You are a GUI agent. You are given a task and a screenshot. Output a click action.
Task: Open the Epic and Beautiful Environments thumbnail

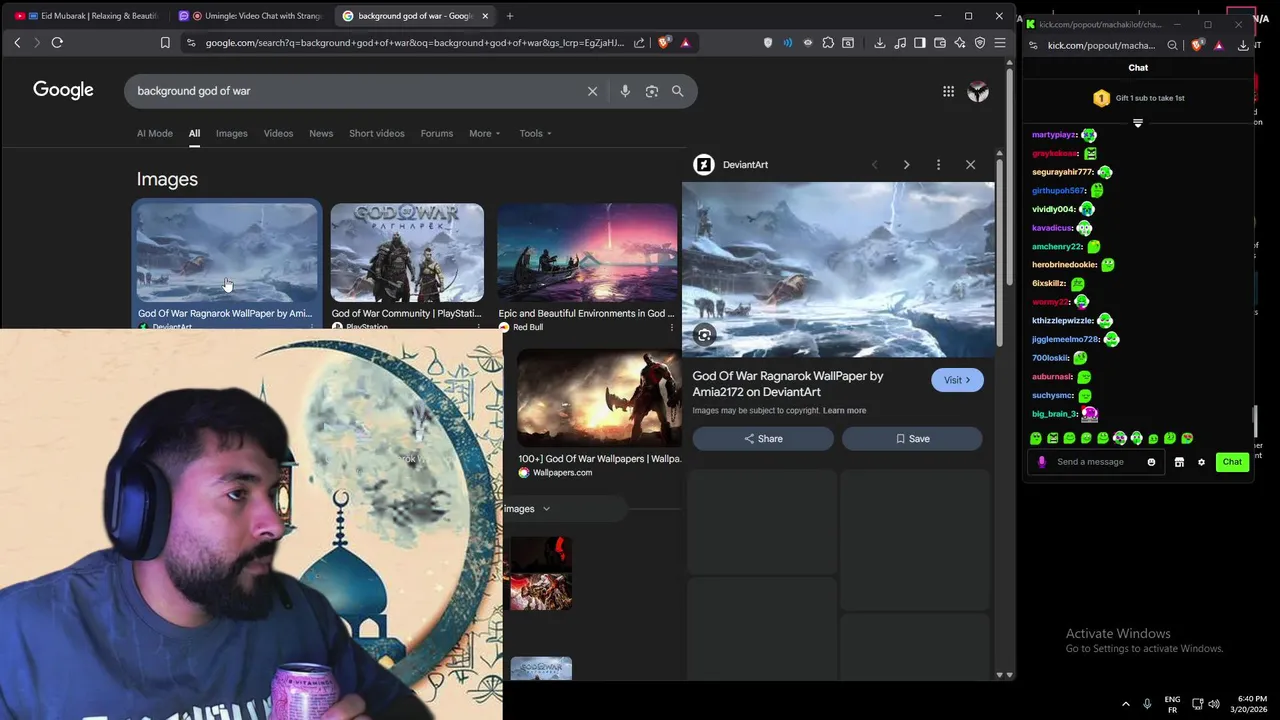(587, 253)
